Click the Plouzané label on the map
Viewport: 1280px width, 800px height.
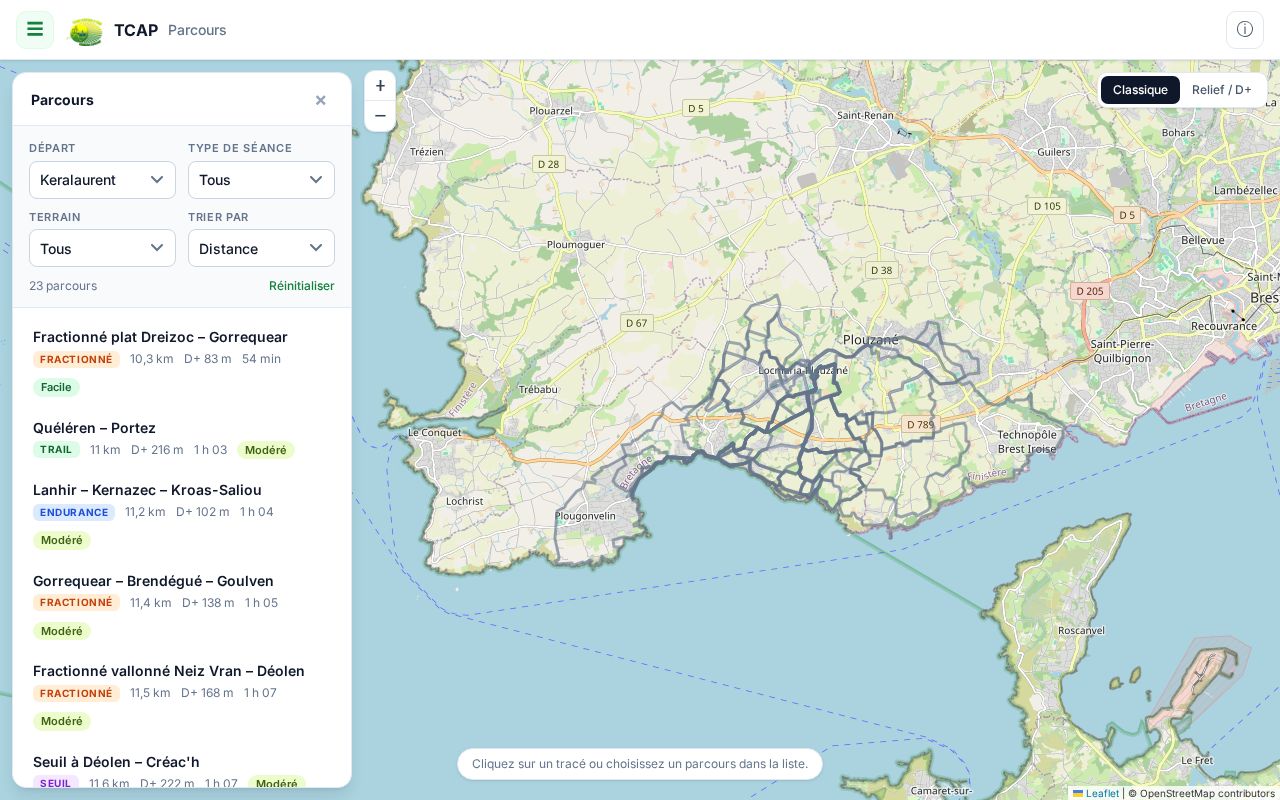871,339
